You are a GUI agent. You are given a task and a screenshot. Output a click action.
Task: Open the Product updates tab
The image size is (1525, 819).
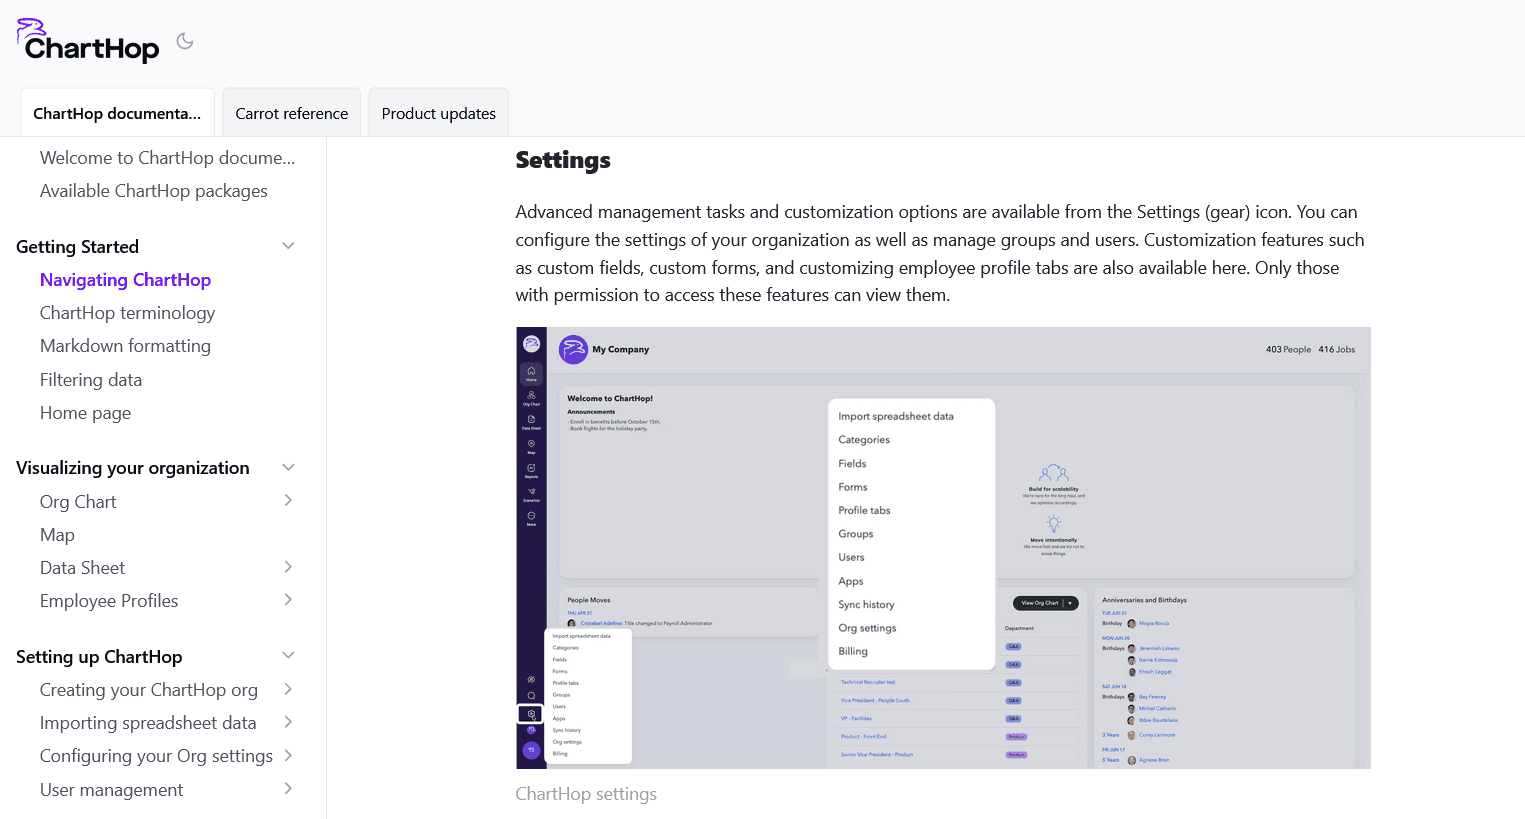438,113
